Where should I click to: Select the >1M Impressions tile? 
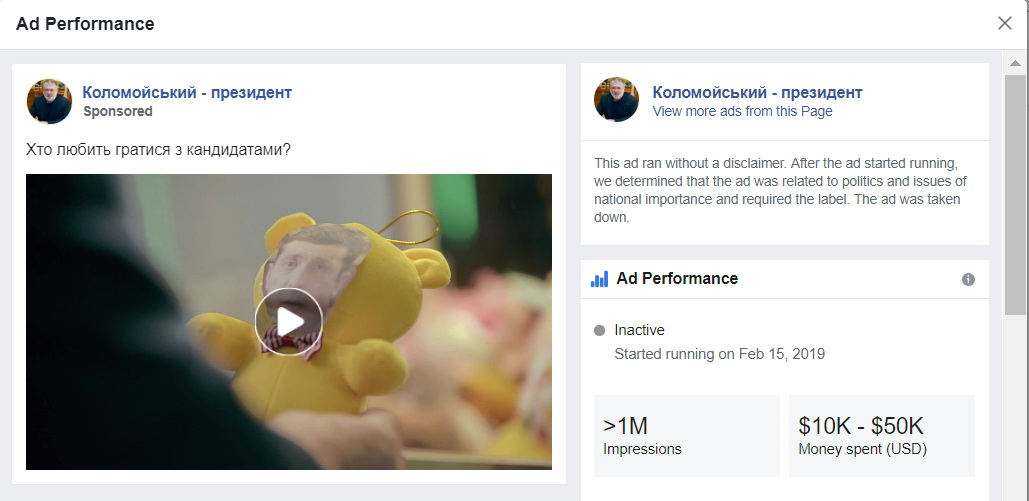point(686,436)
